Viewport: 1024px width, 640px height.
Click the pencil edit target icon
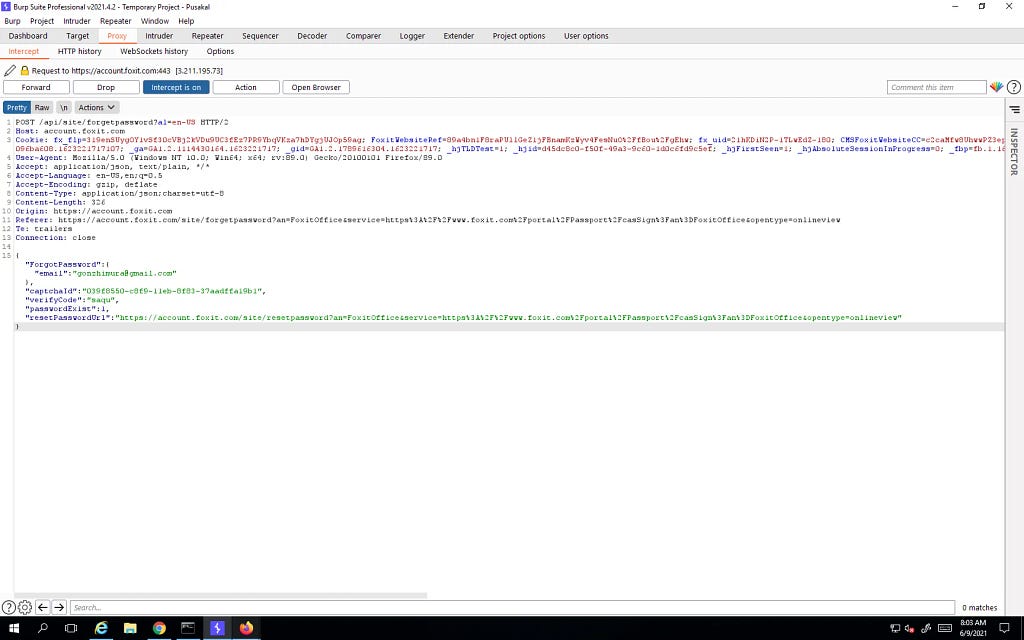click(10, 70)
